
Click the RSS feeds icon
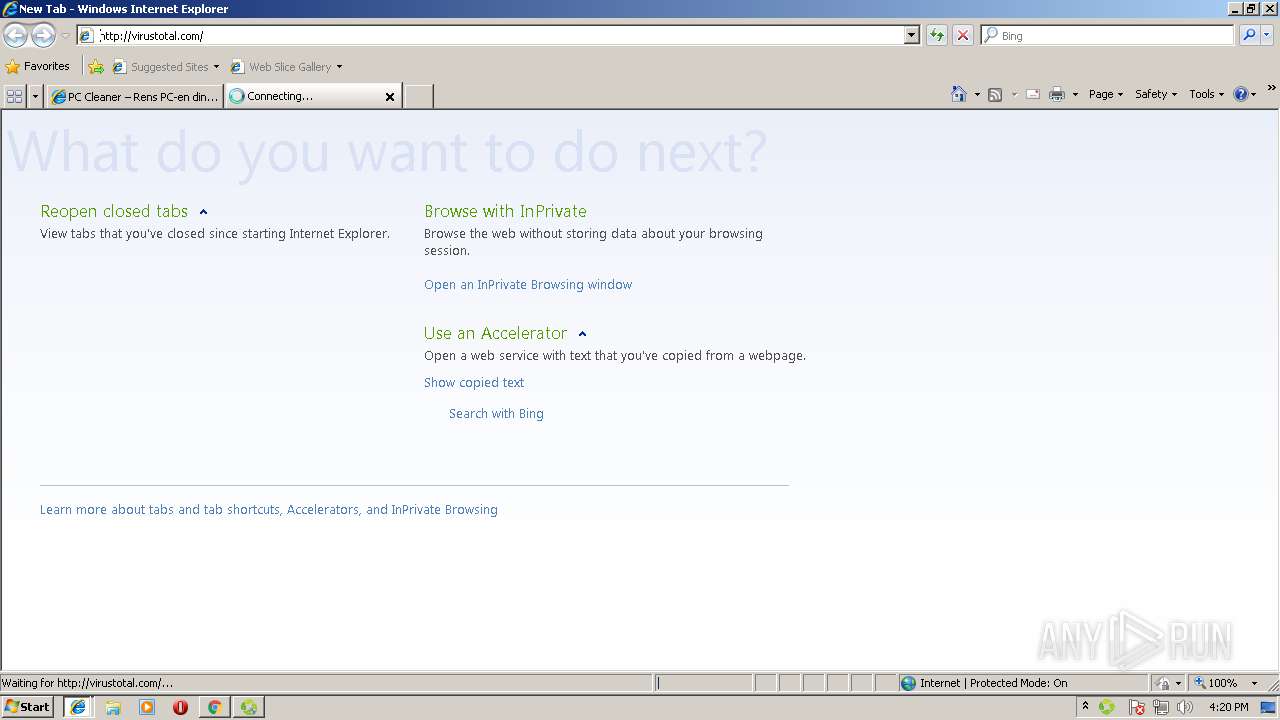click(995, 94)
